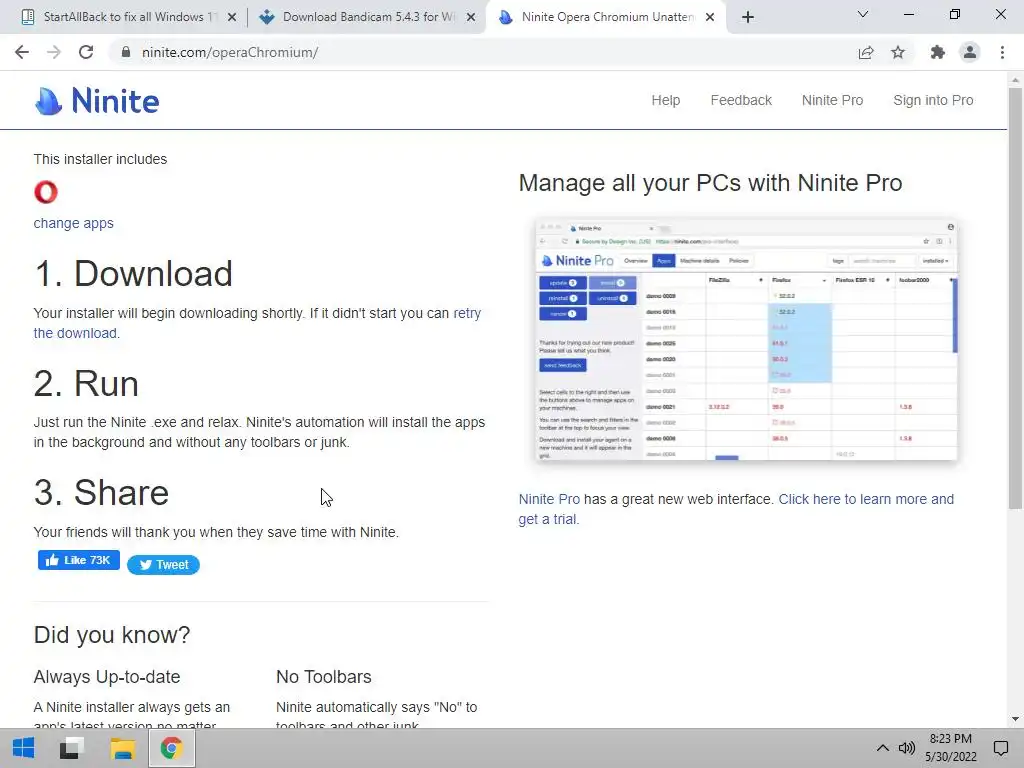Bookmark this page with the star icon
Screen dimensions: 1024x768
898,52
